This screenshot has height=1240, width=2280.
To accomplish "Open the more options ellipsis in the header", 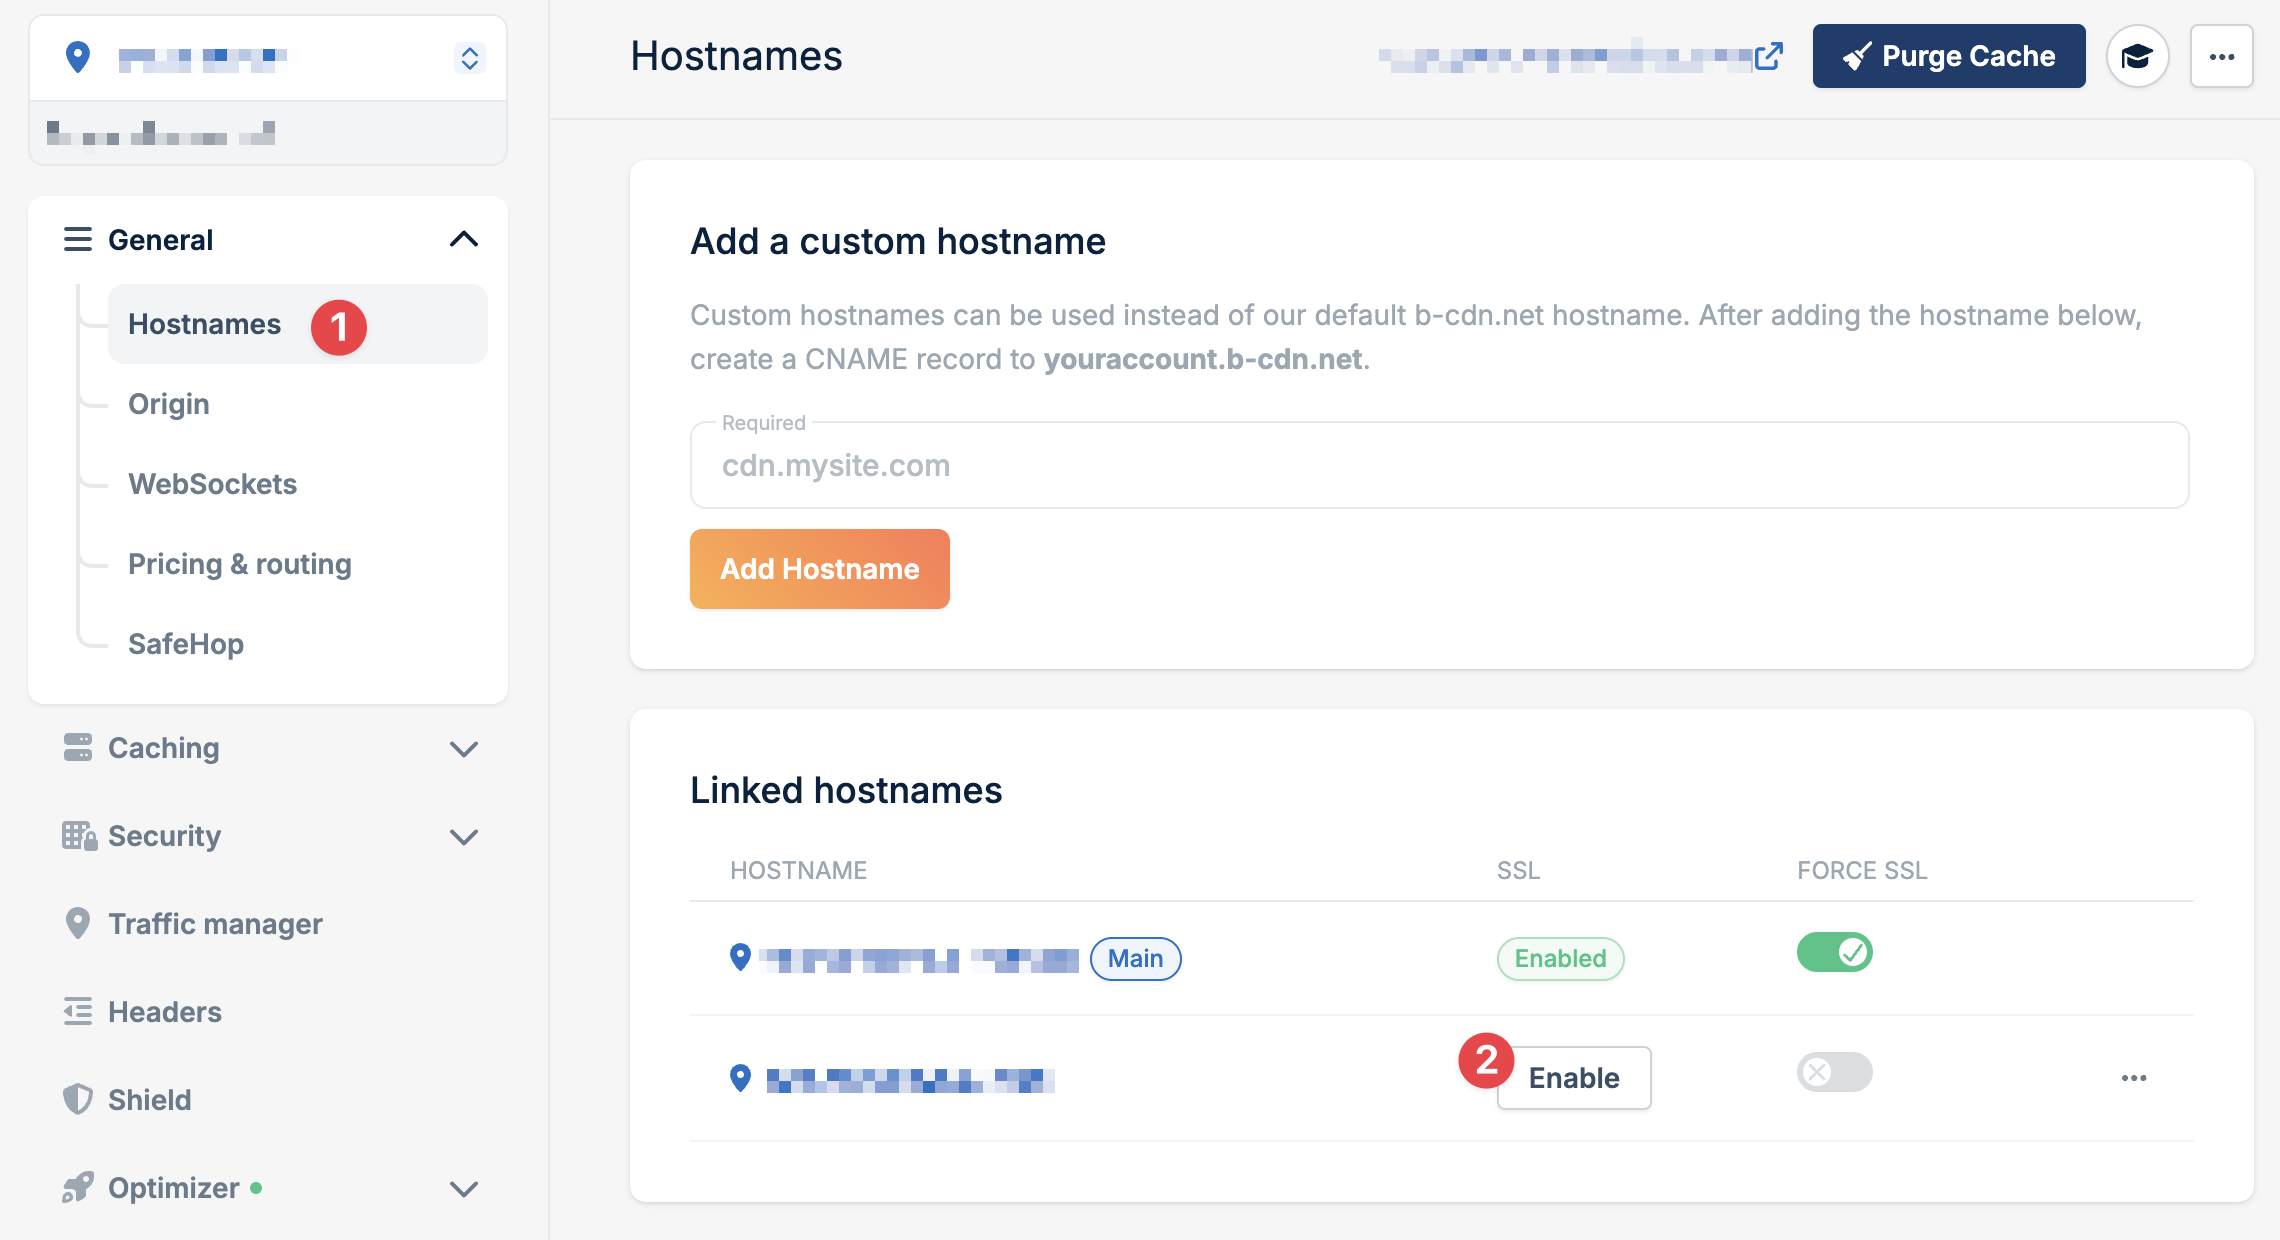I will tap(2222, 56).
